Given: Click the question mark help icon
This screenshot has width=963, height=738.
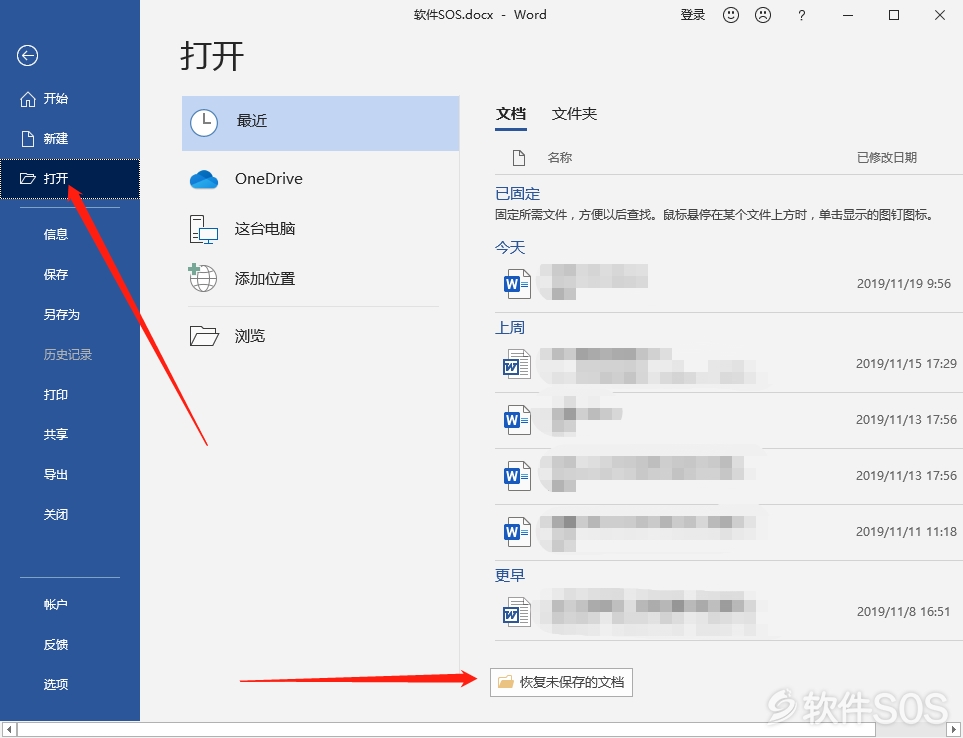Looking at the screenshot, I should coord(801,16).
